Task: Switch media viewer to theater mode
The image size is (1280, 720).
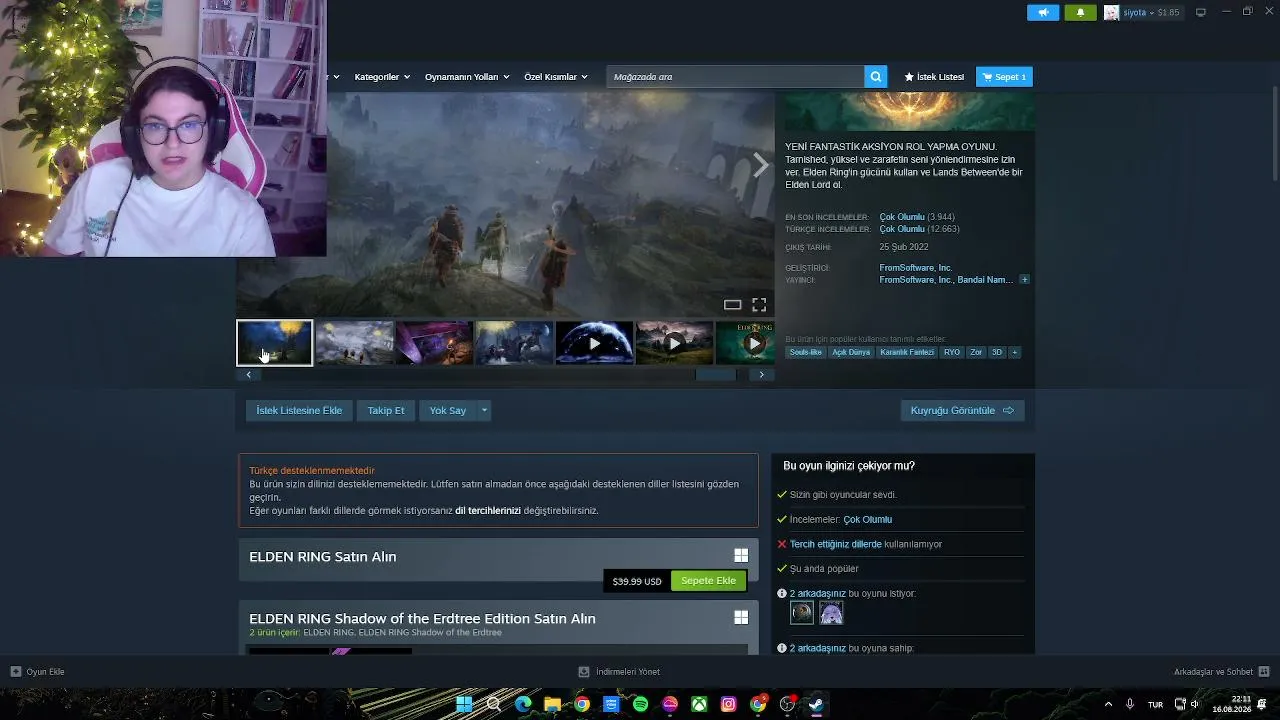Action: [732, 304]
